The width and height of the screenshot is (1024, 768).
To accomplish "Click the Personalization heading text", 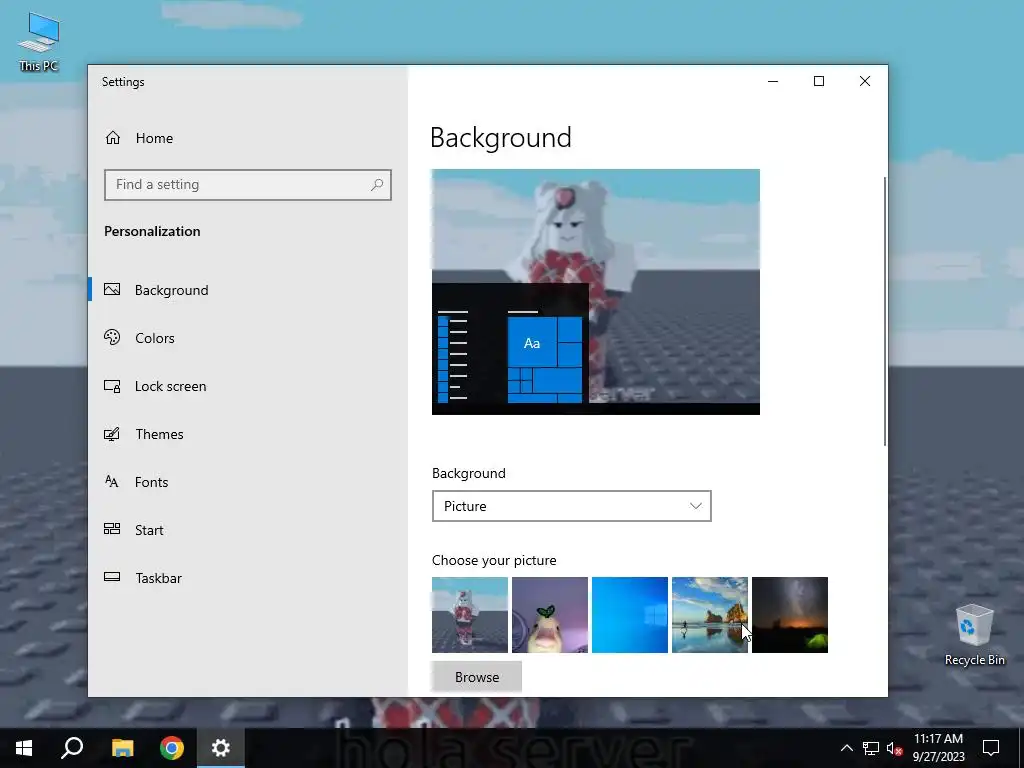I will (152, 231).
